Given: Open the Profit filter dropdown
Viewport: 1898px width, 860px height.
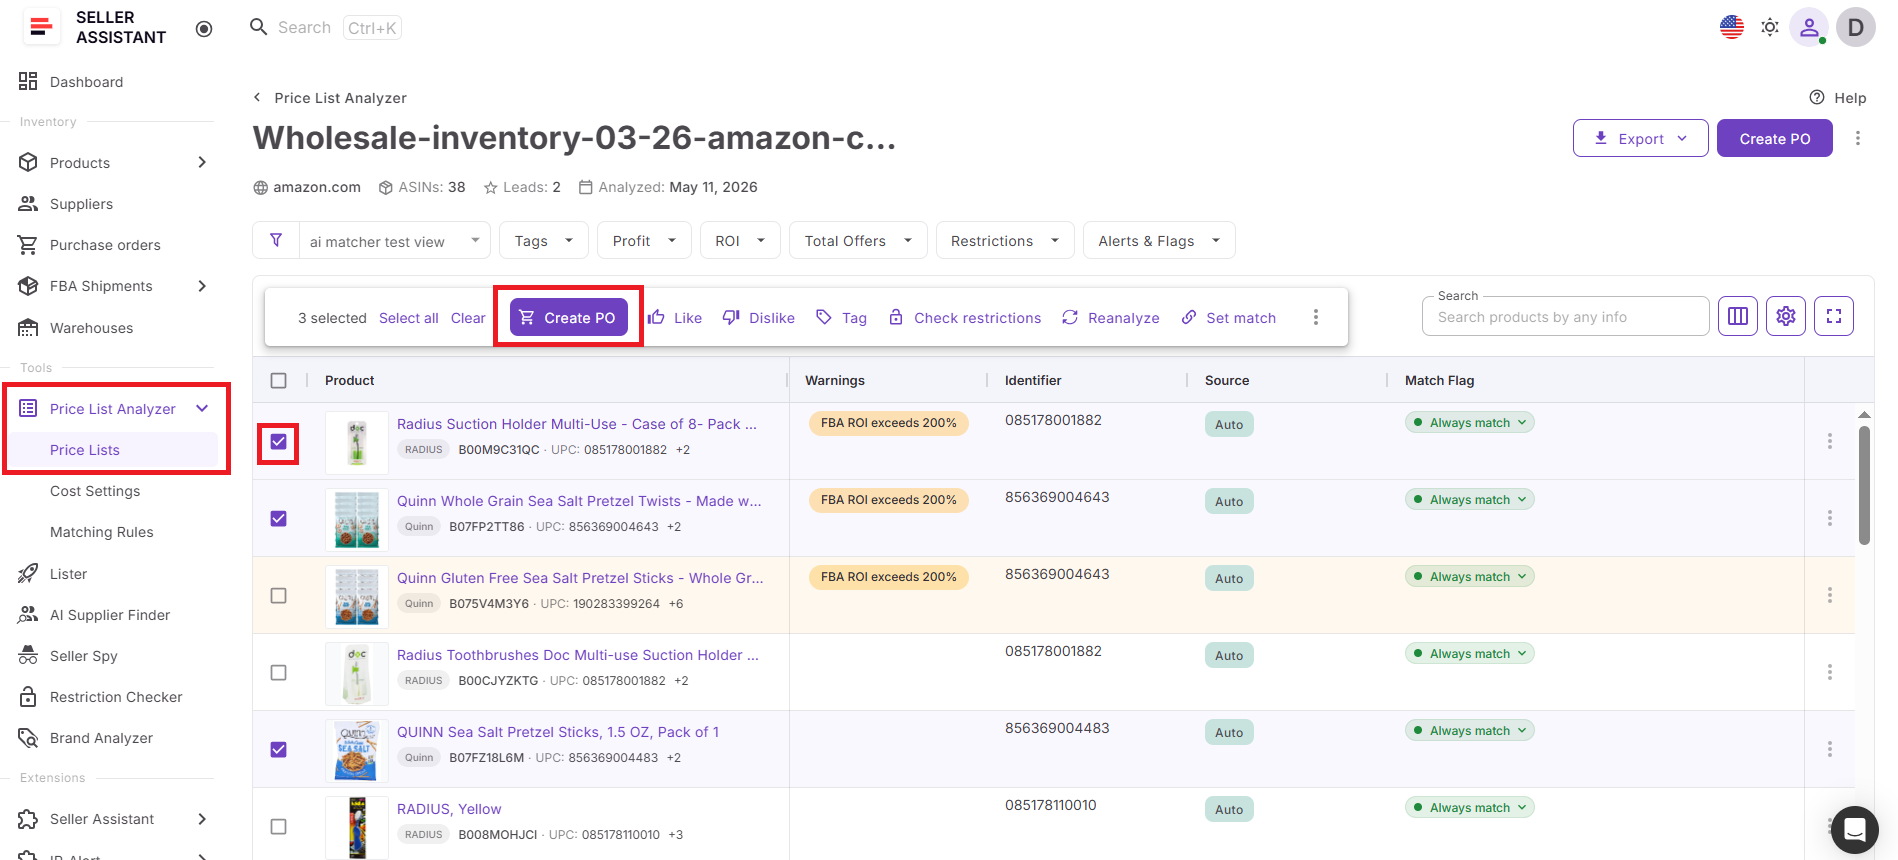Looking at the screenshot, I should tap(645, 240).
